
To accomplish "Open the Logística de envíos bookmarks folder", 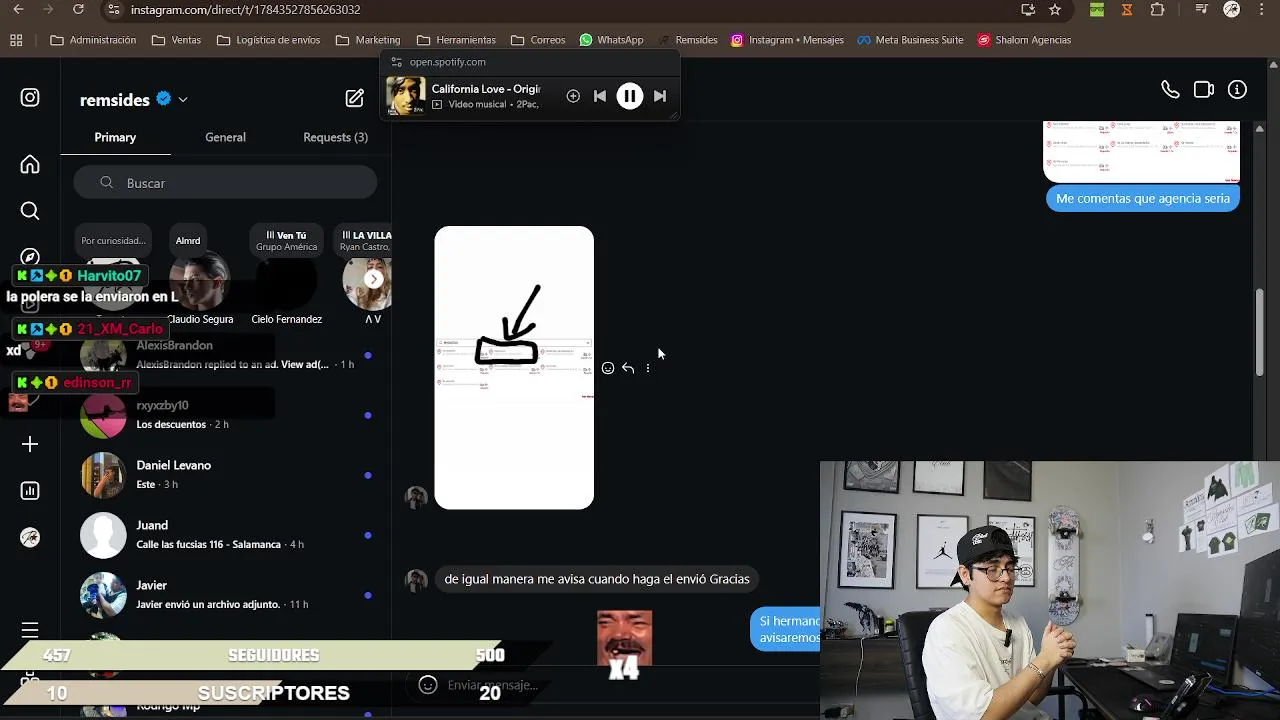I will pos(269,40).
